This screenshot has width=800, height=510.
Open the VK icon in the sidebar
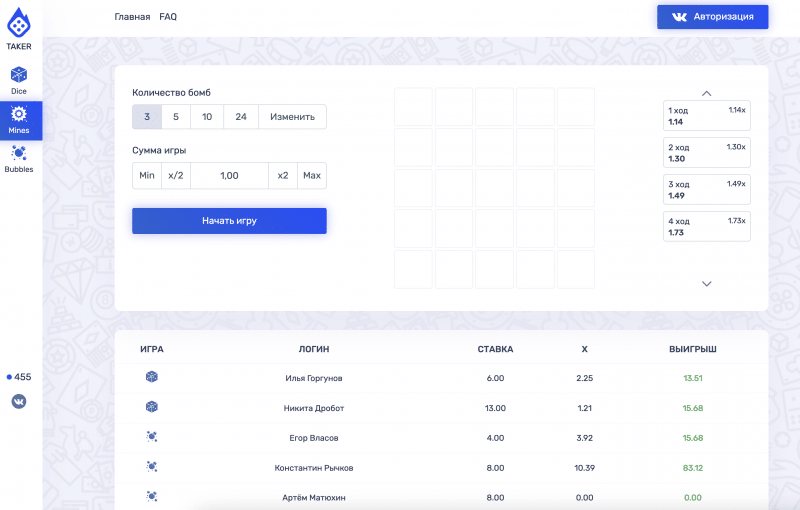click(19, 401)
